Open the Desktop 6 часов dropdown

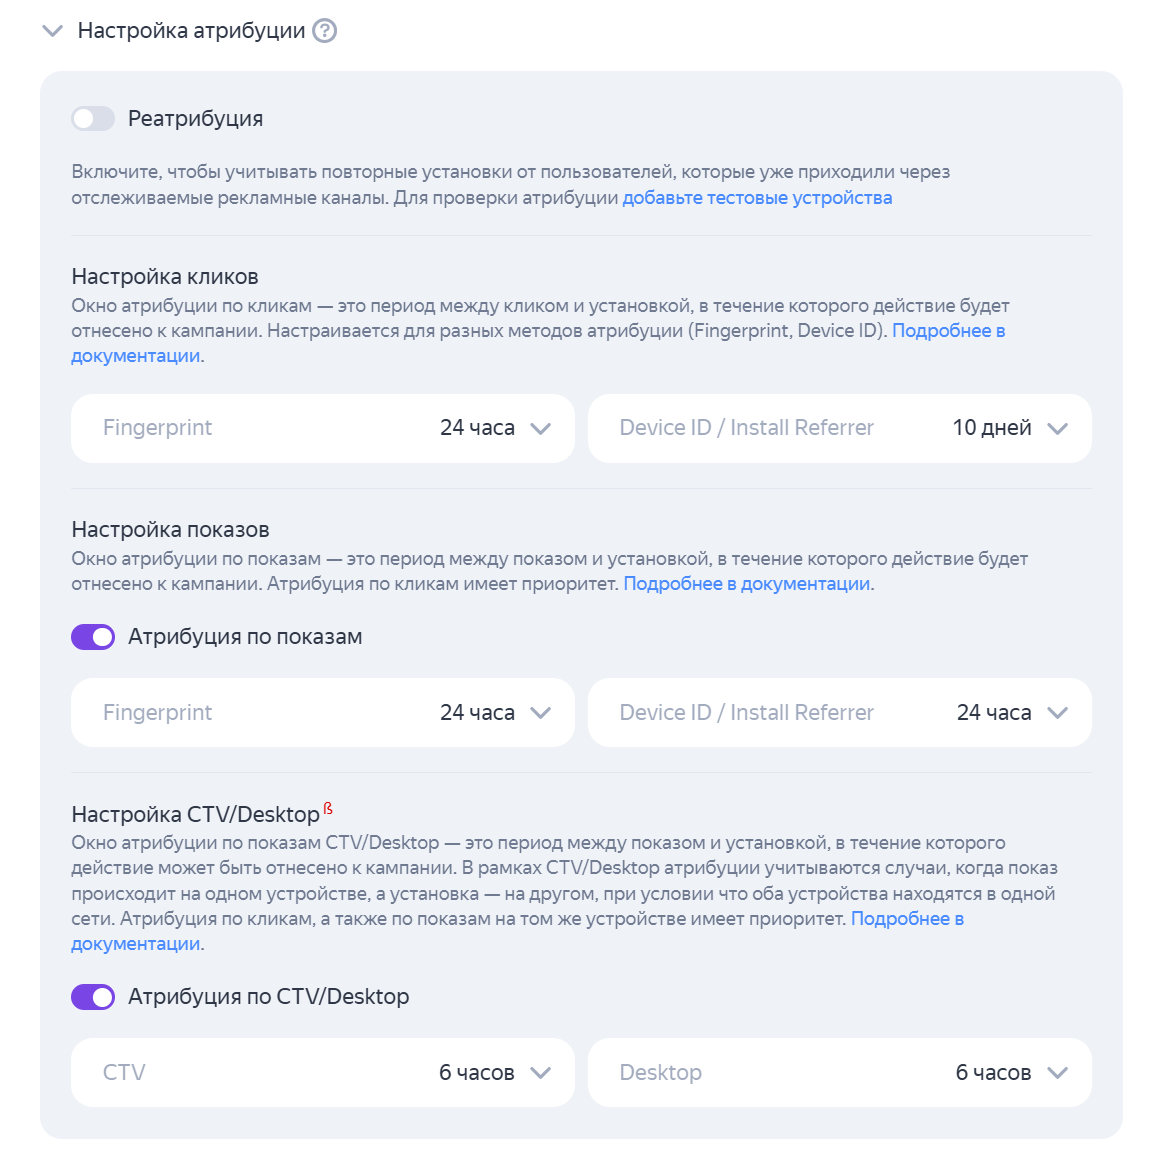coord(840,1073)
